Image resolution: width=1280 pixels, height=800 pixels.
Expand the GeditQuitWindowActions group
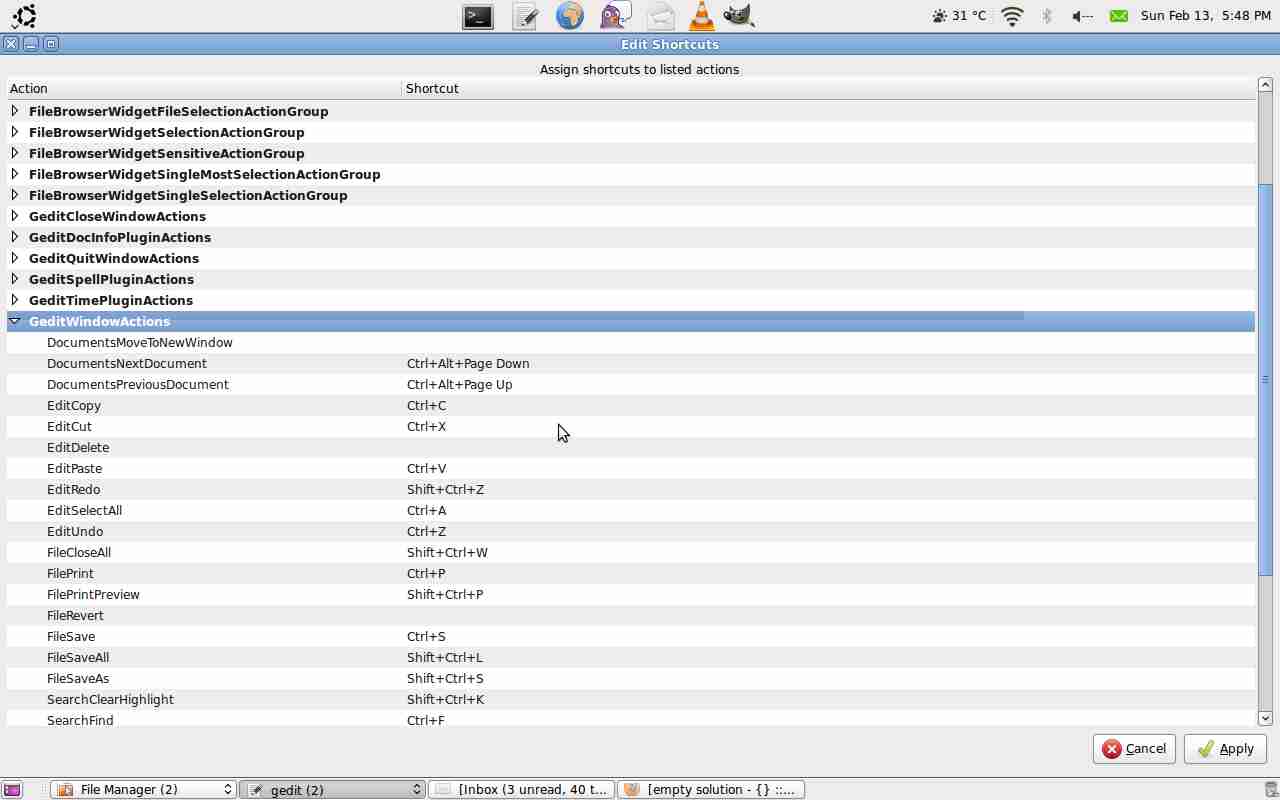click(15, 258)
